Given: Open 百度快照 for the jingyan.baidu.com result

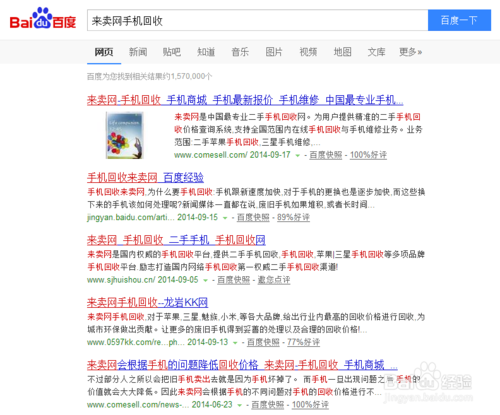Looking at the screenshot, I should point(253,217).
